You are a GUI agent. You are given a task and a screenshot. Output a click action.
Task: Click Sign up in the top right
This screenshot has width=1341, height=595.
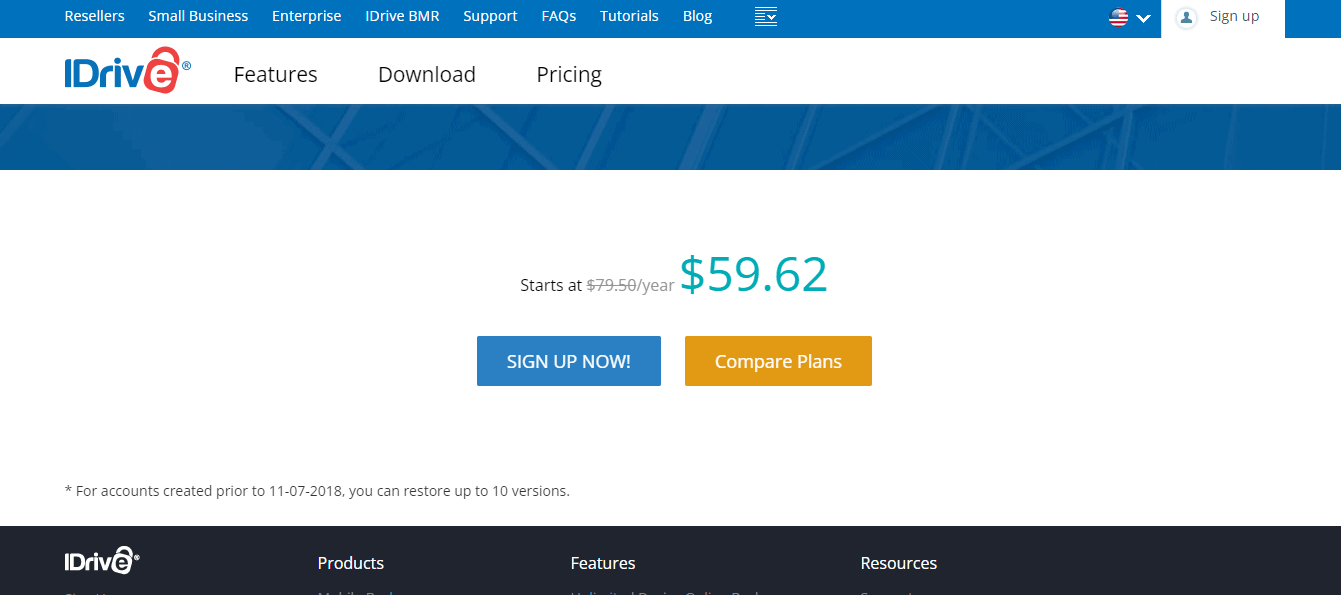pyautogui.click(x=1235, y=17)
